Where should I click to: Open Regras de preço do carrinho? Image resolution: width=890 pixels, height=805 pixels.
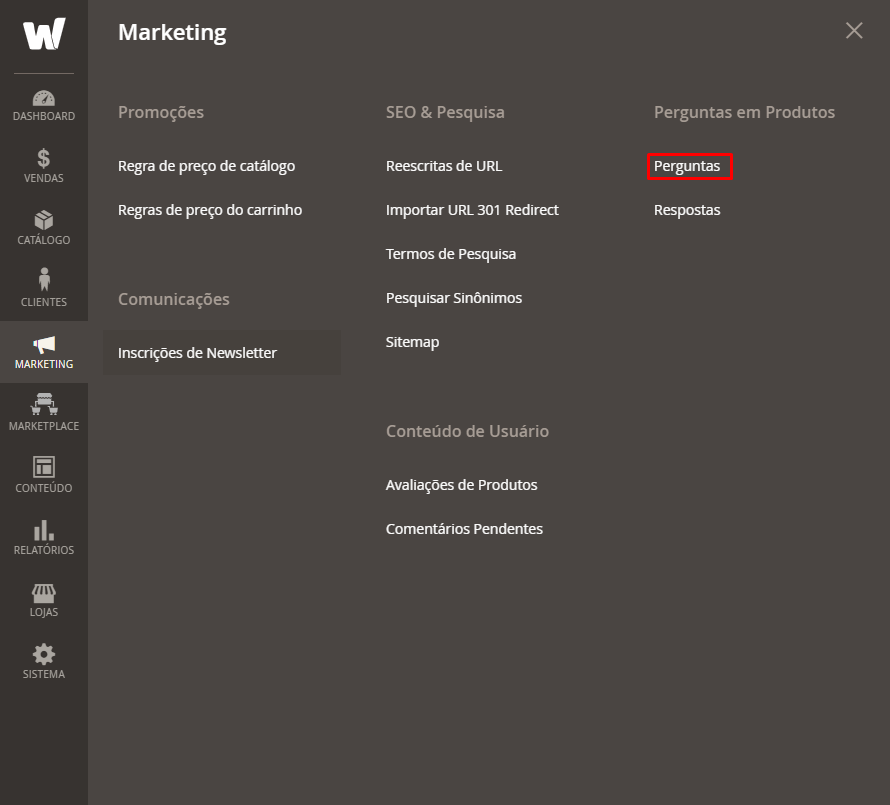point(210,210)
